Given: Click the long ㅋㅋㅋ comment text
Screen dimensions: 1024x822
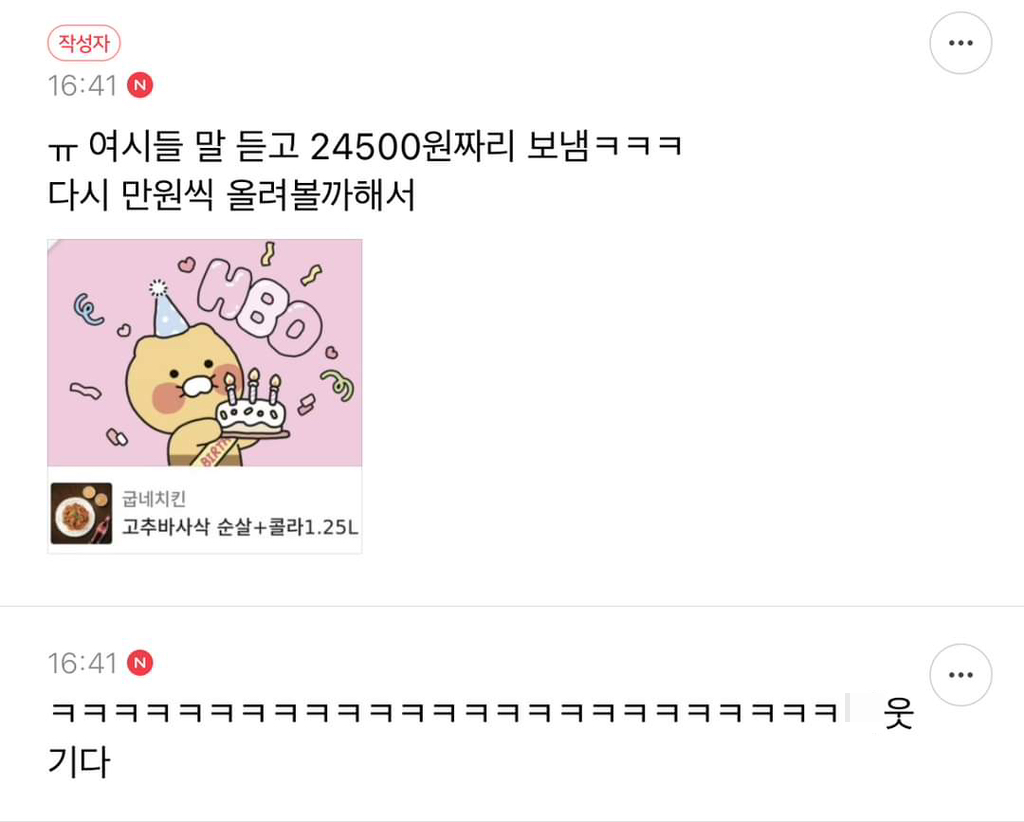Looking at the screenshot, I should [444, 712].
